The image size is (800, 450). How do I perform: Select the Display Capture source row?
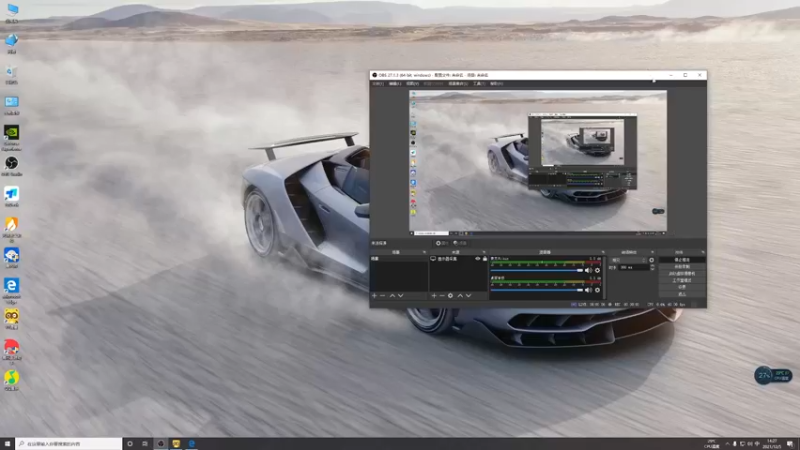(458, 259)
